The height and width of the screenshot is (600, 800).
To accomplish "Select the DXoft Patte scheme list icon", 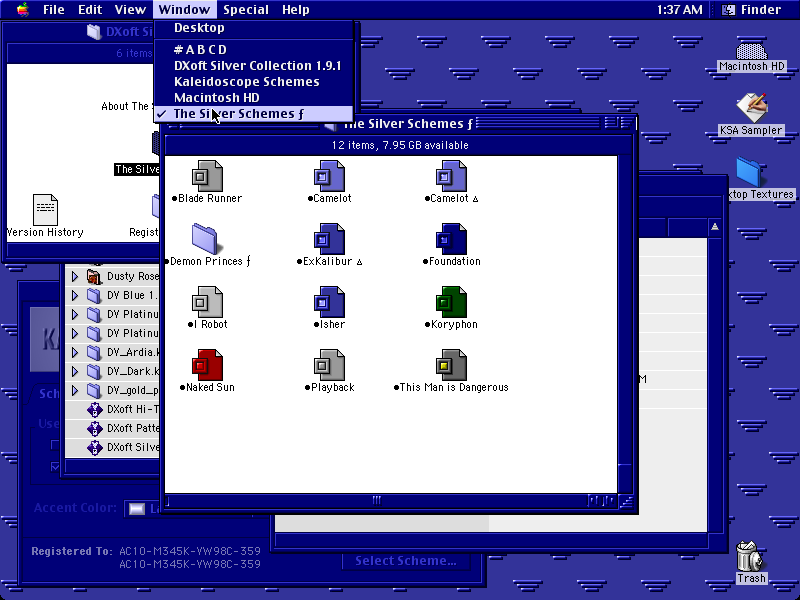I will pyautogui.click(x=94, y=428).
